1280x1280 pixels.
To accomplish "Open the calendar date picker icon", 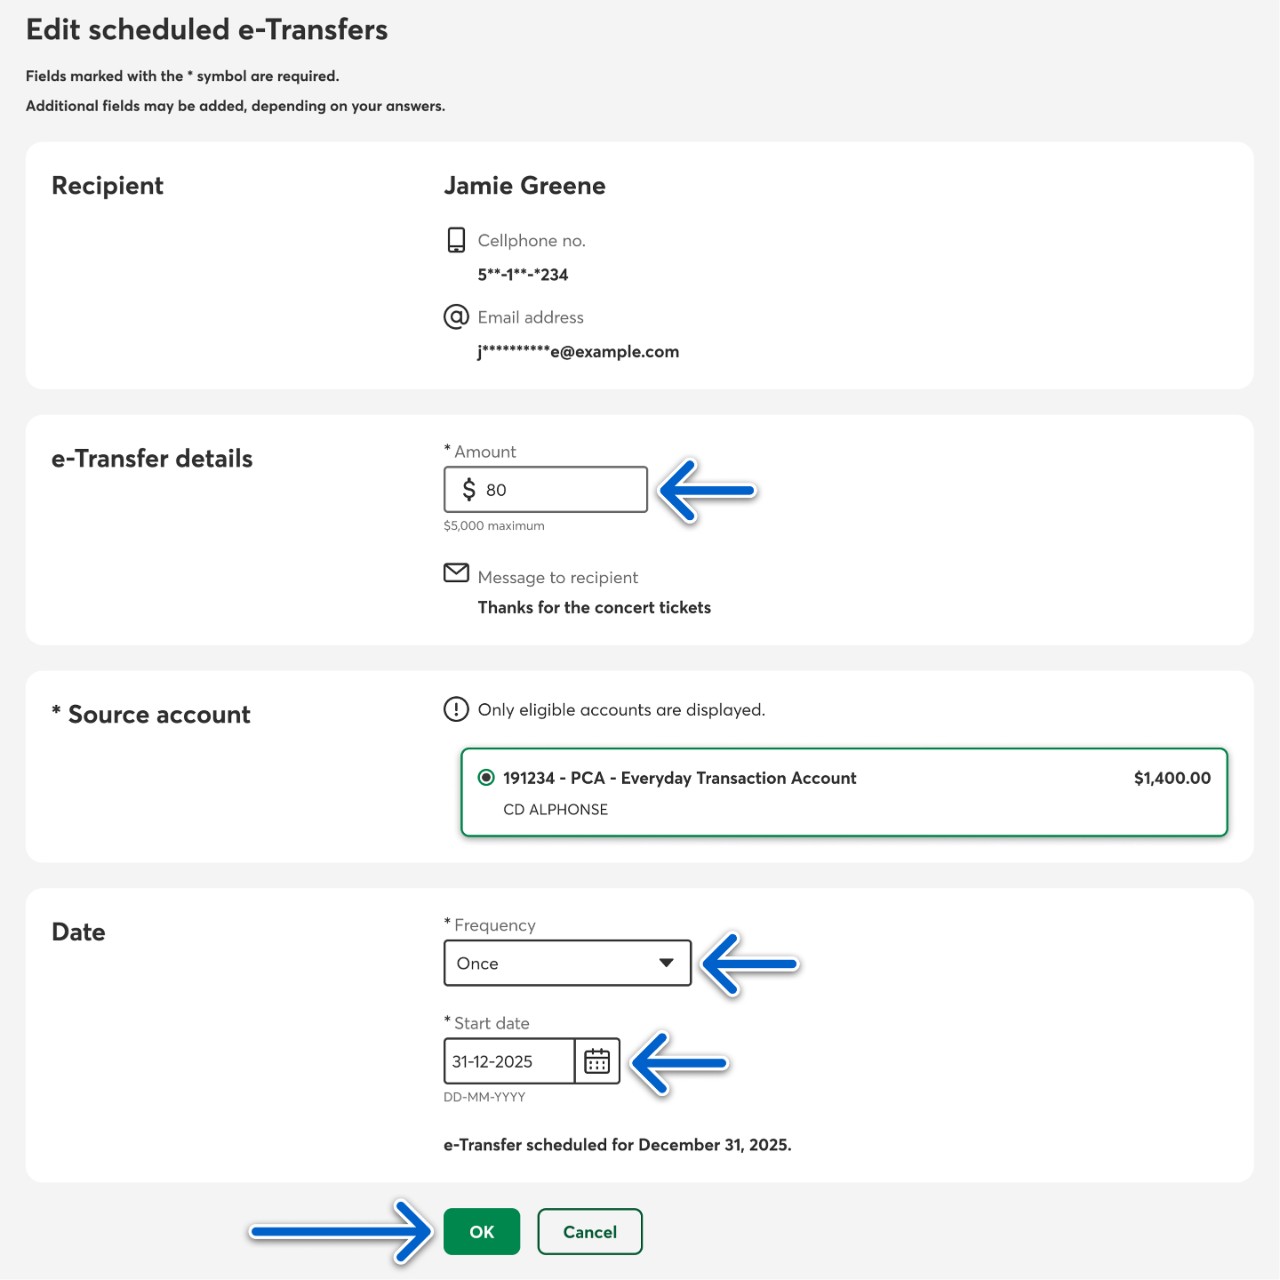I will coord(597,1061).
